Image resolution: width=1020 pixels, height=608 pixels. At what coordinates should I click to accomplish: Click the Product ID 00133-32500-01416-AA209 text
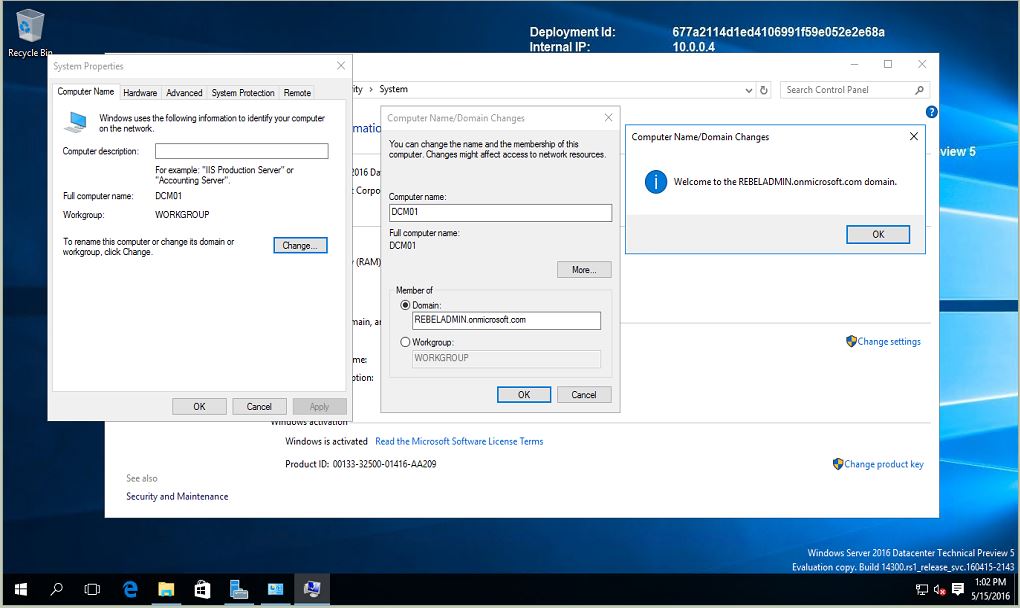coord(361,464)
